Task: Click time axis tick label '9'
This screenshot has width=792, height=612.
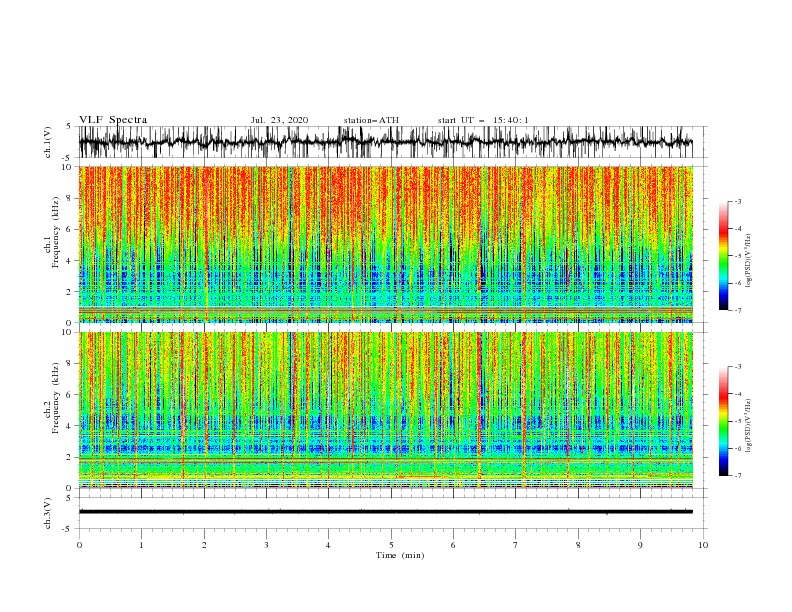Action: pos(640,545)
